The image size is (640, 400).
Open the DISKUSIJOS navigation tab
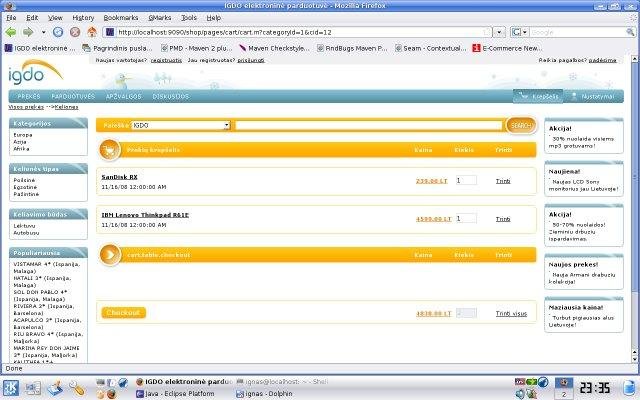tap(171, 96)
